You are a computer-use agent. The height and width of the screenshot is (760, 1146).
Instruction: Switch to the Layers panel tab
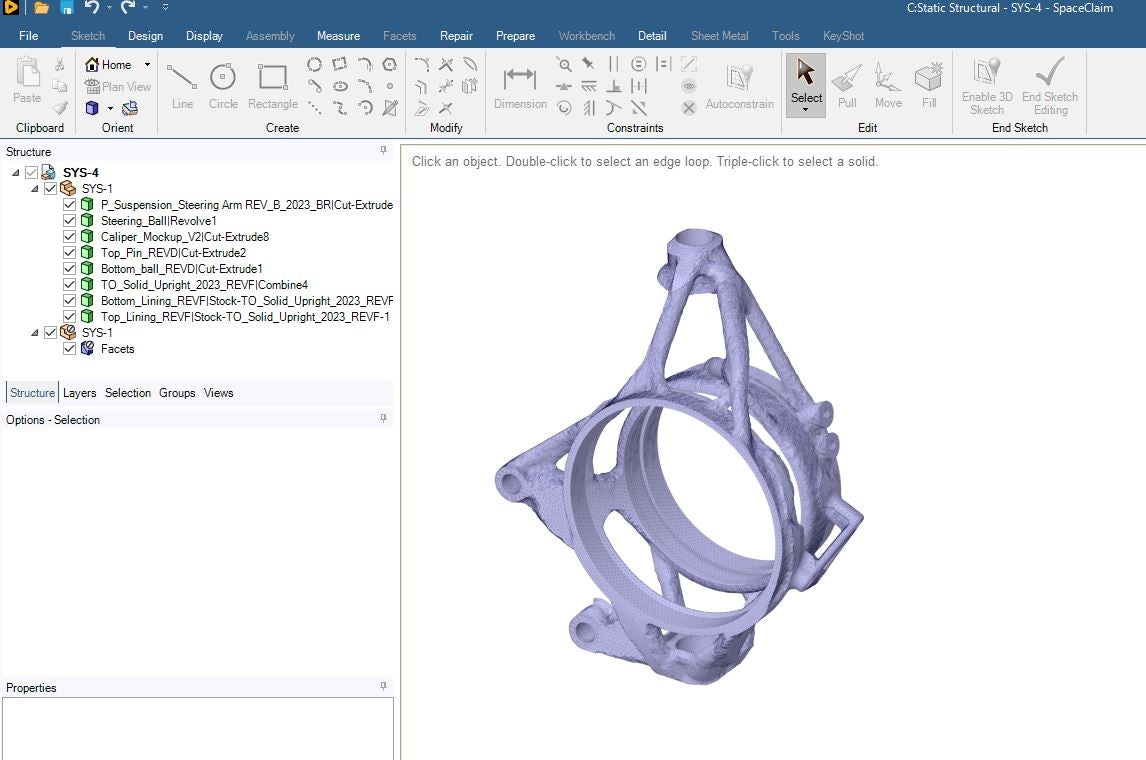(80, 393)
